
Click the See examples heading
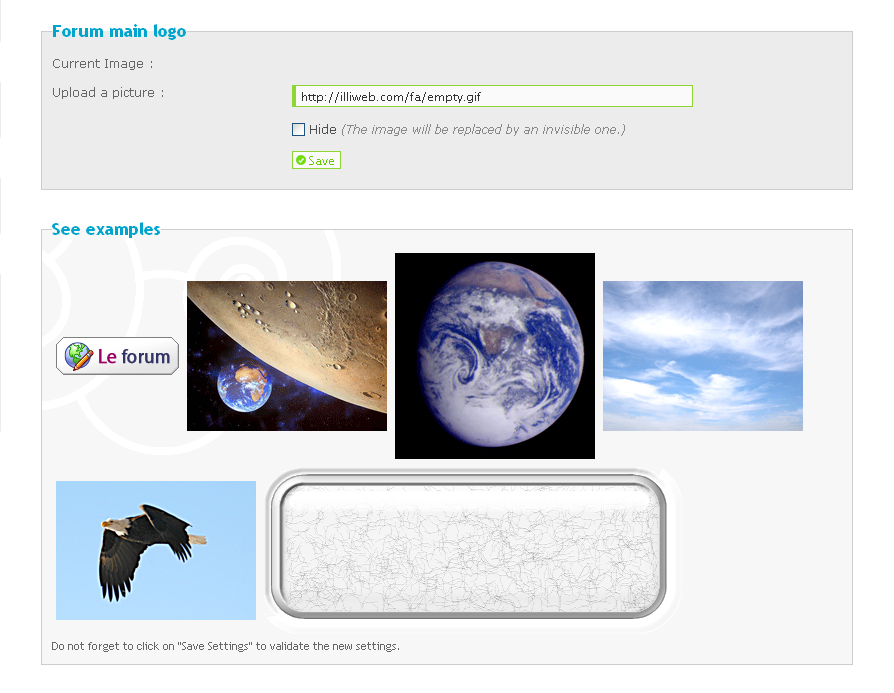106,229
